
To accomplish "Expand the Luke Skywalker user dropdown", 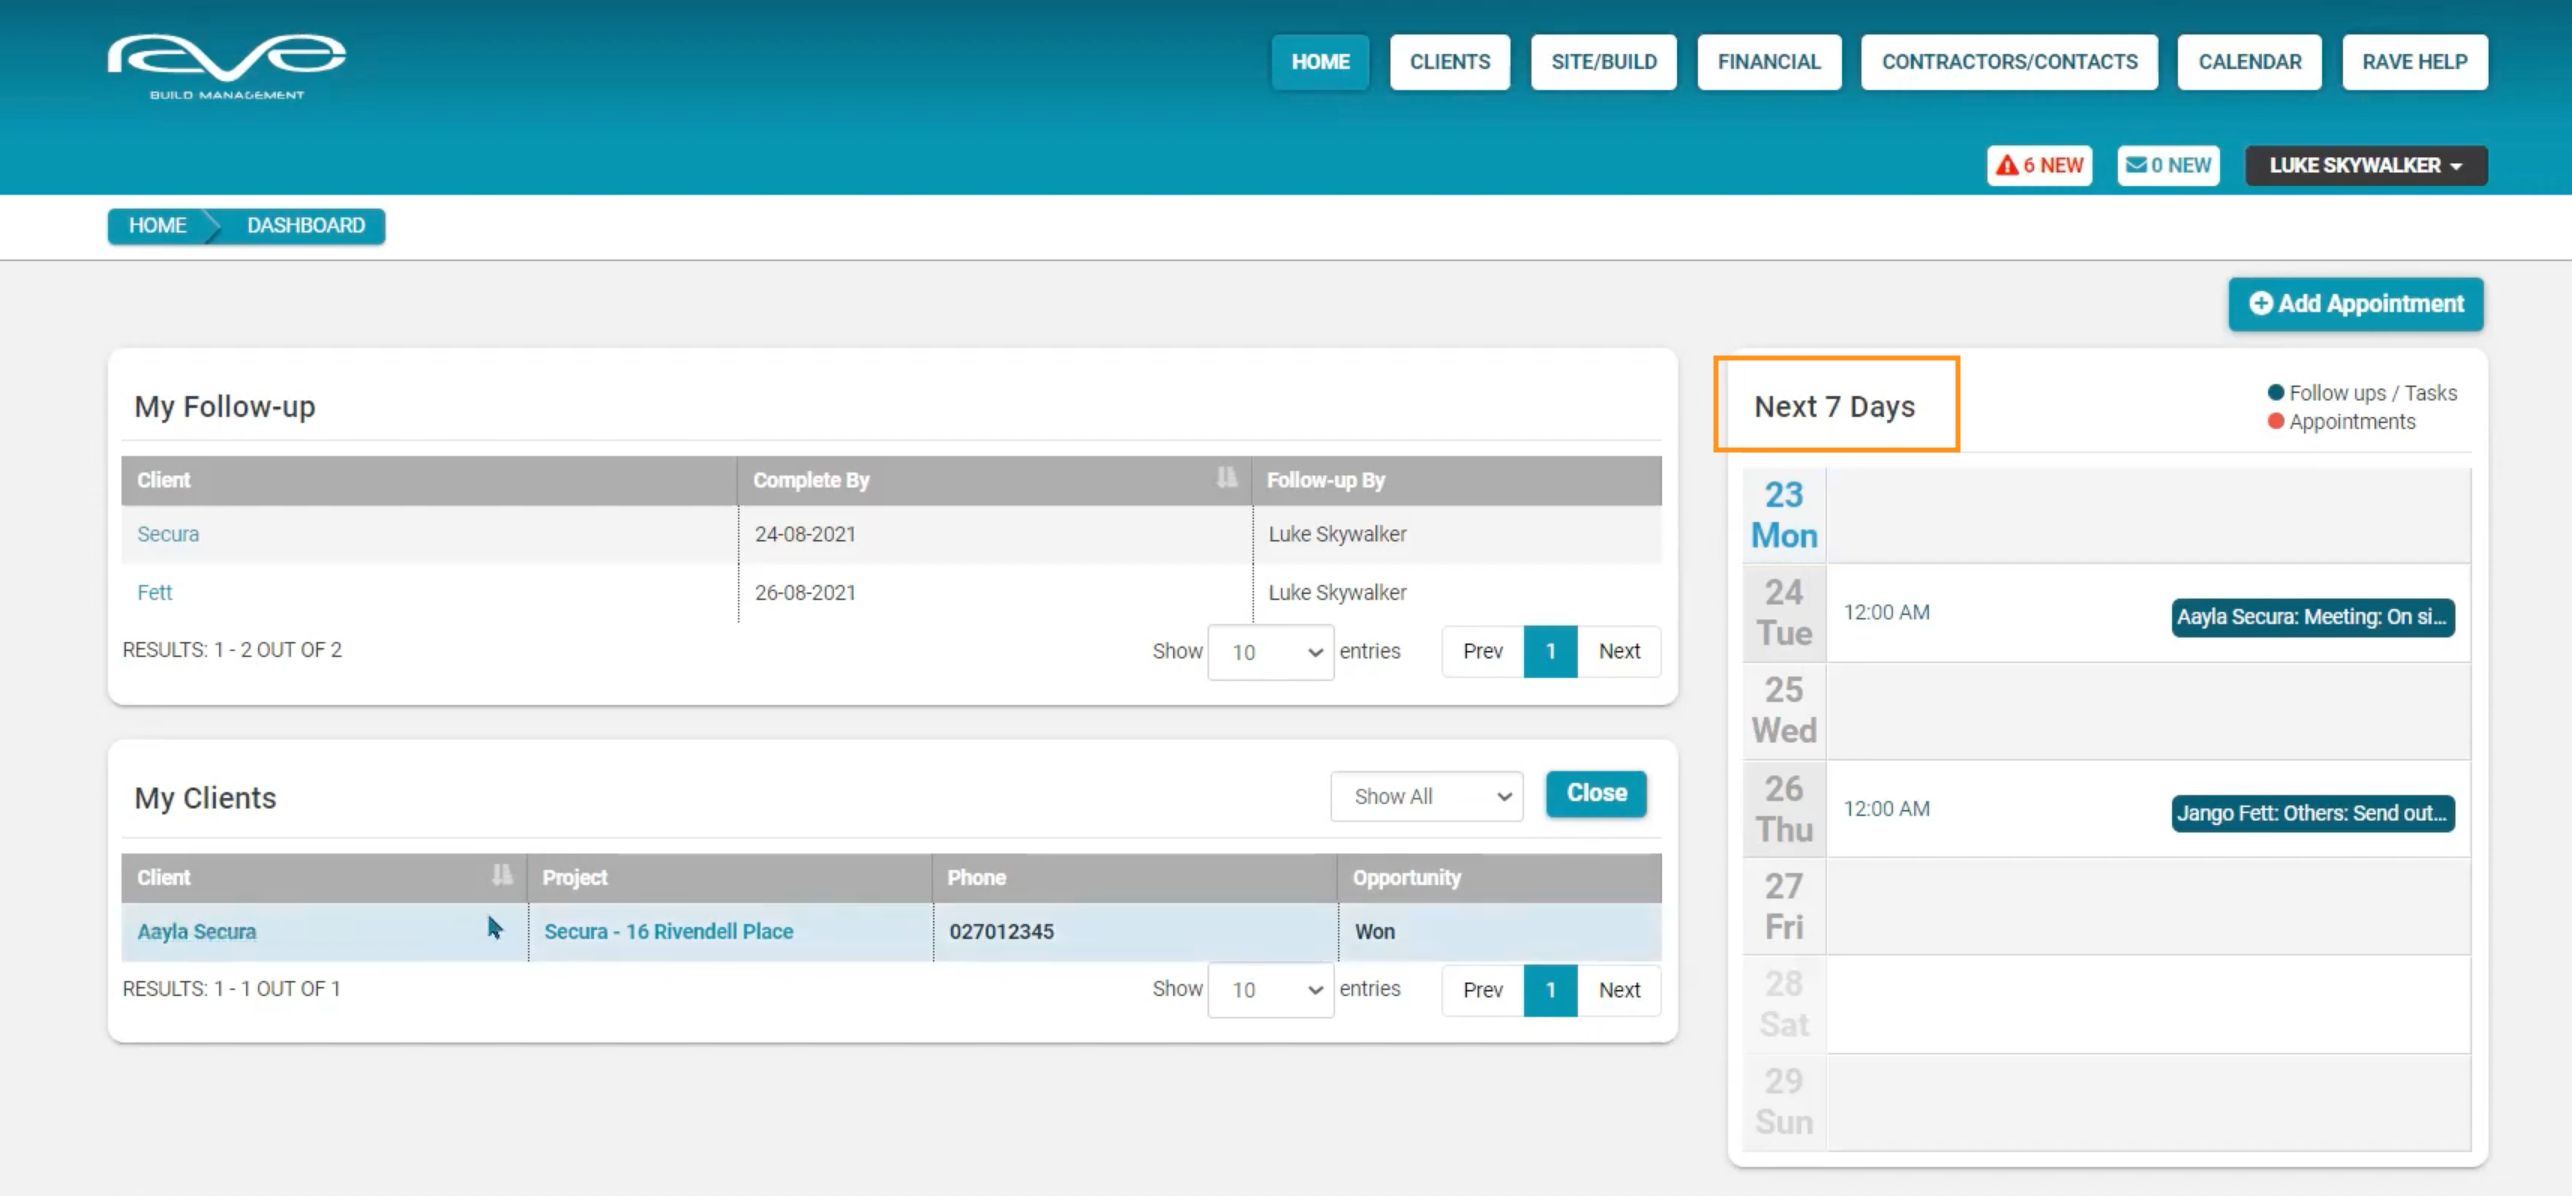I will [2365, 166].
